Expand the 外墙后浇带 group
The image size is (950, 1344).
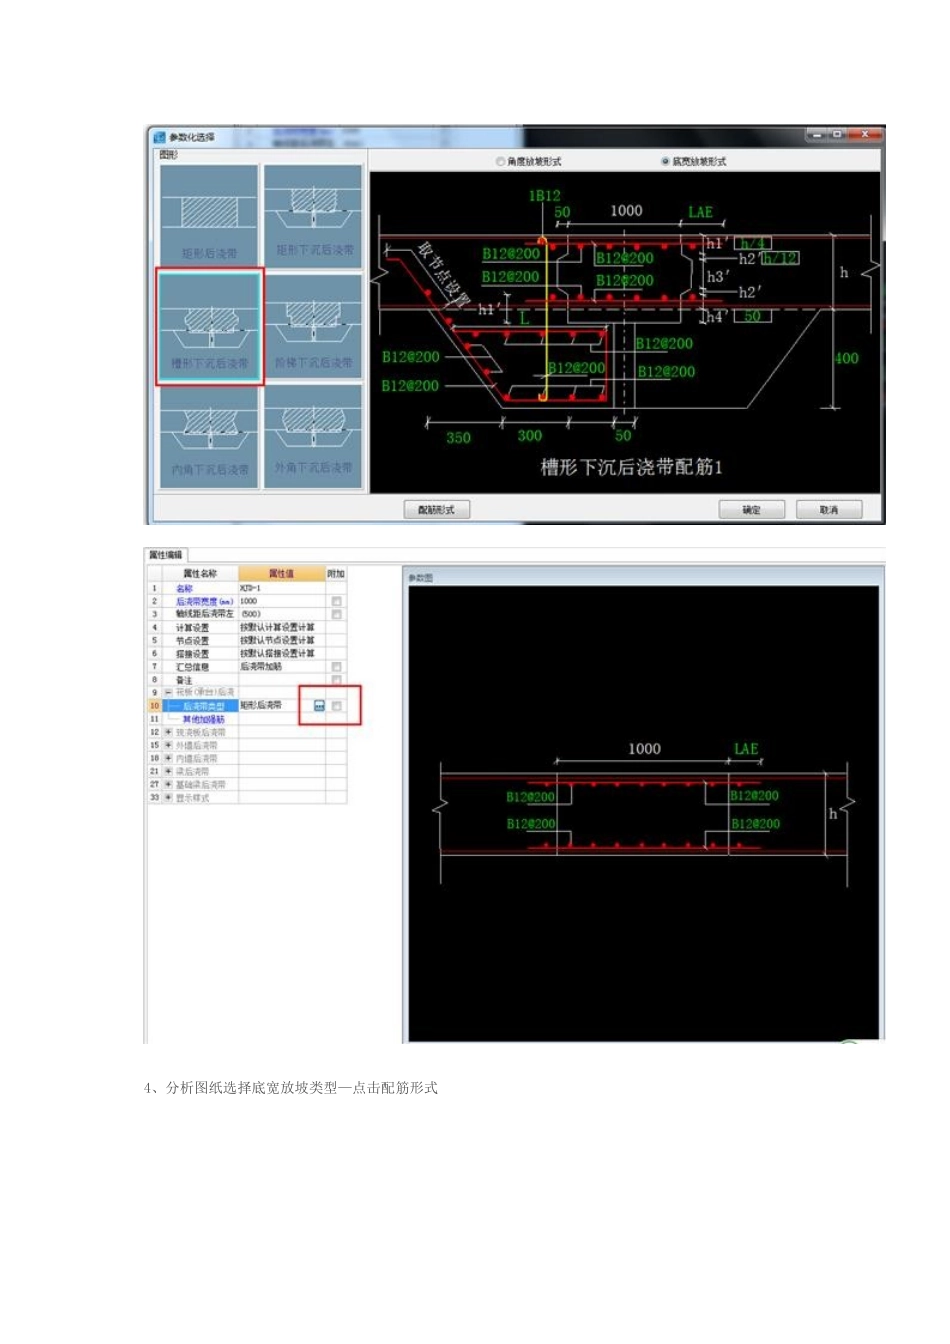(x=168, y=745)
